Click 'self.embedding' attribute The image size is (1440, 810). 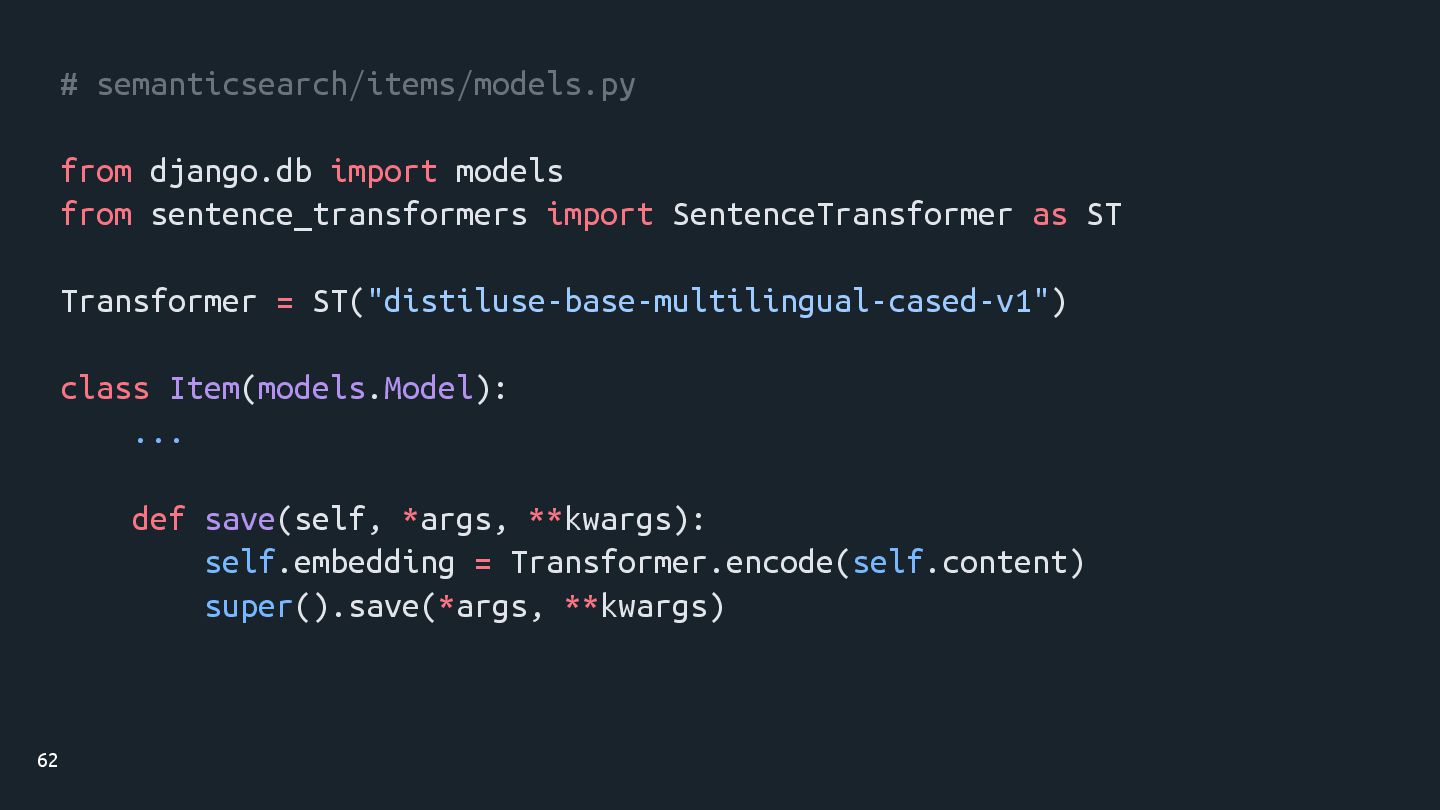tap(330, 563)
